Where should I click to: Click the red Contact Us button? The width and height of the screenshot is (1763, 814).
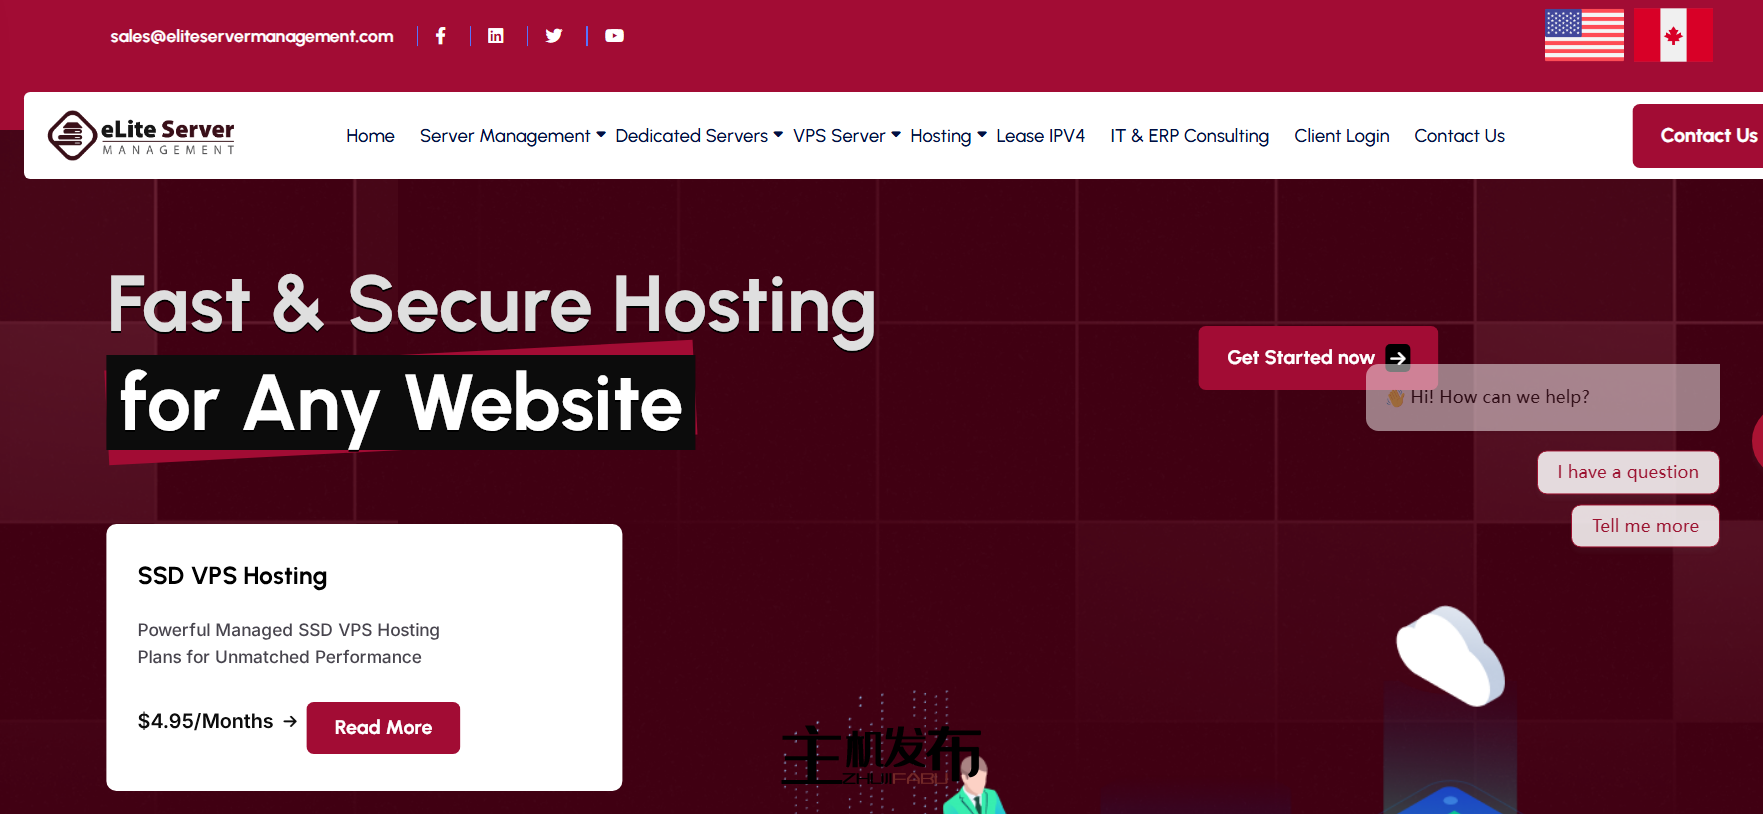[x=1698, y=136]
